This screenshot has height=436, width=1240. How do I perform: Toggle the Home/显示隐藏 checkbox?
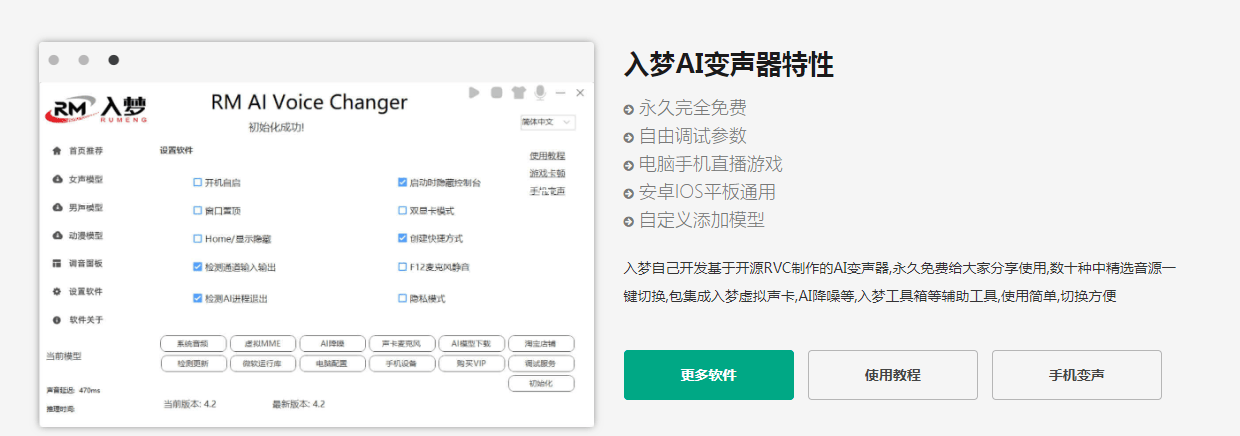click(x=197, y=239)
